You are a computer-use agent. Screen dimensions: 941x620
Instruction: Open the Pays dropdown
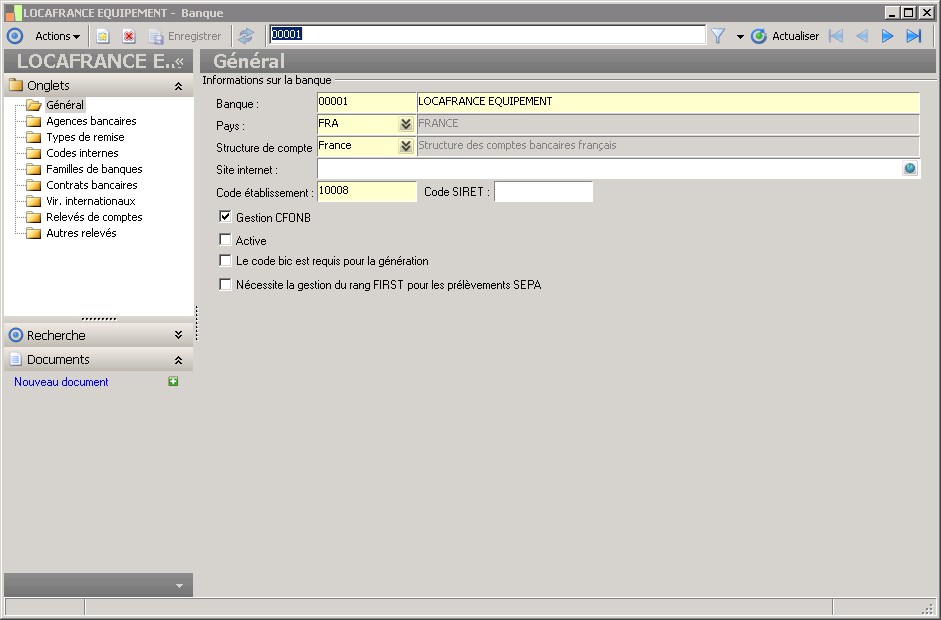tap(406, 124)
